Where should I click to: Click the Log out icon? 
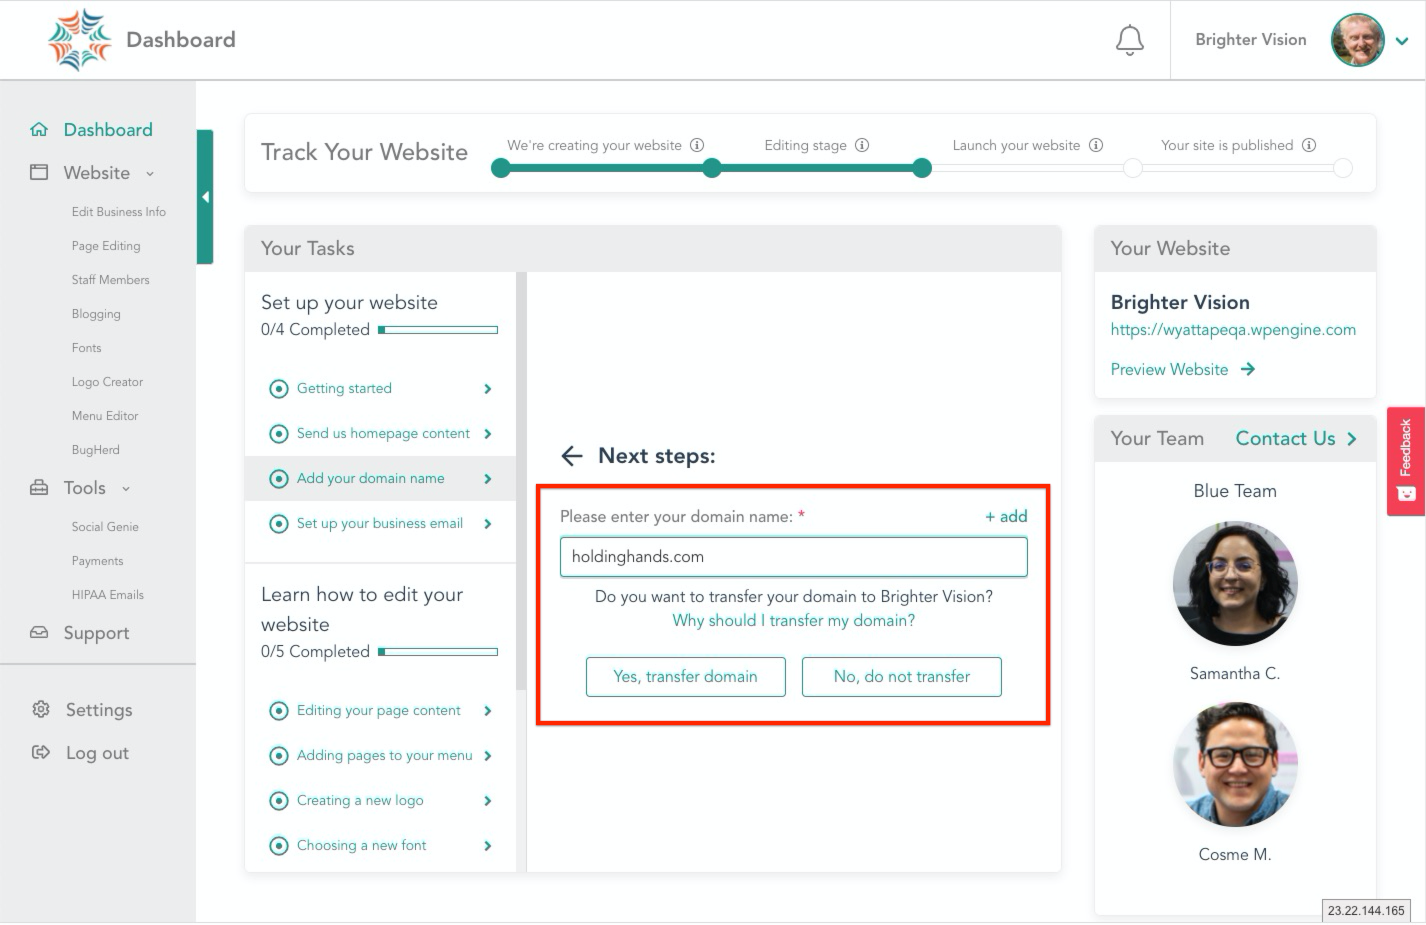click(40, 752)
